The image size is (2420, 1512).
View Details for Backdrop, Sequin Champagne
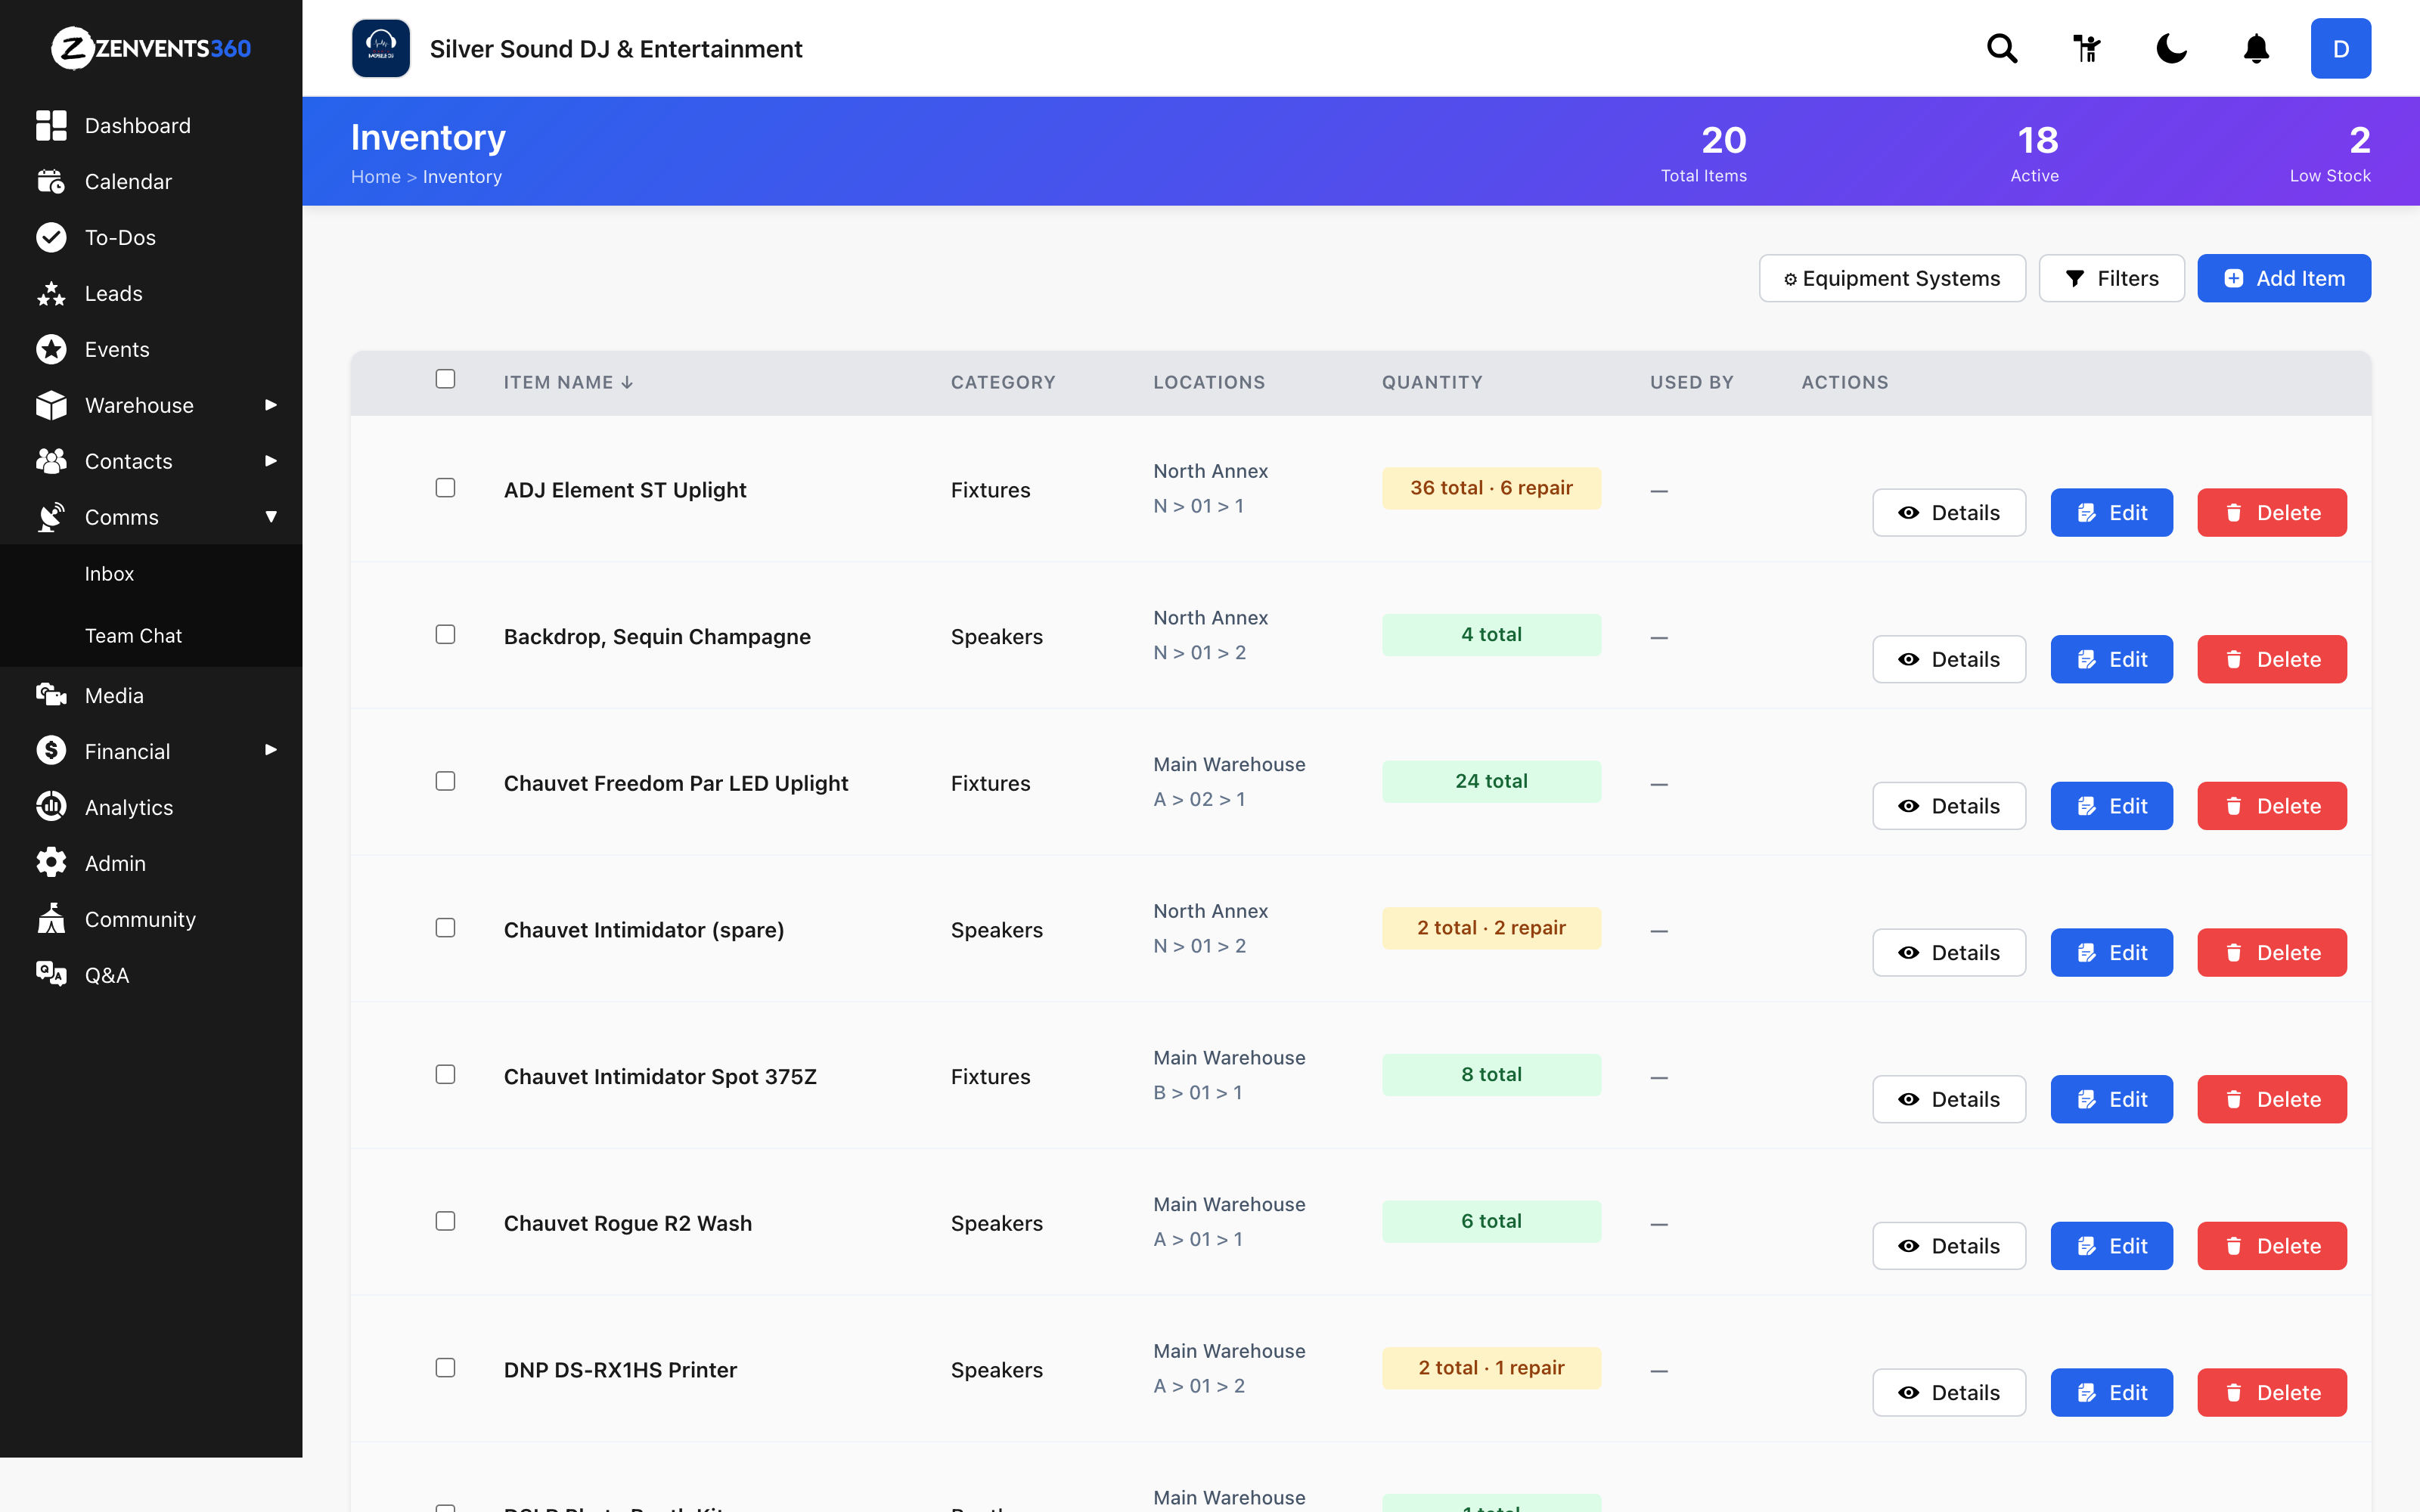point(1949,660)
